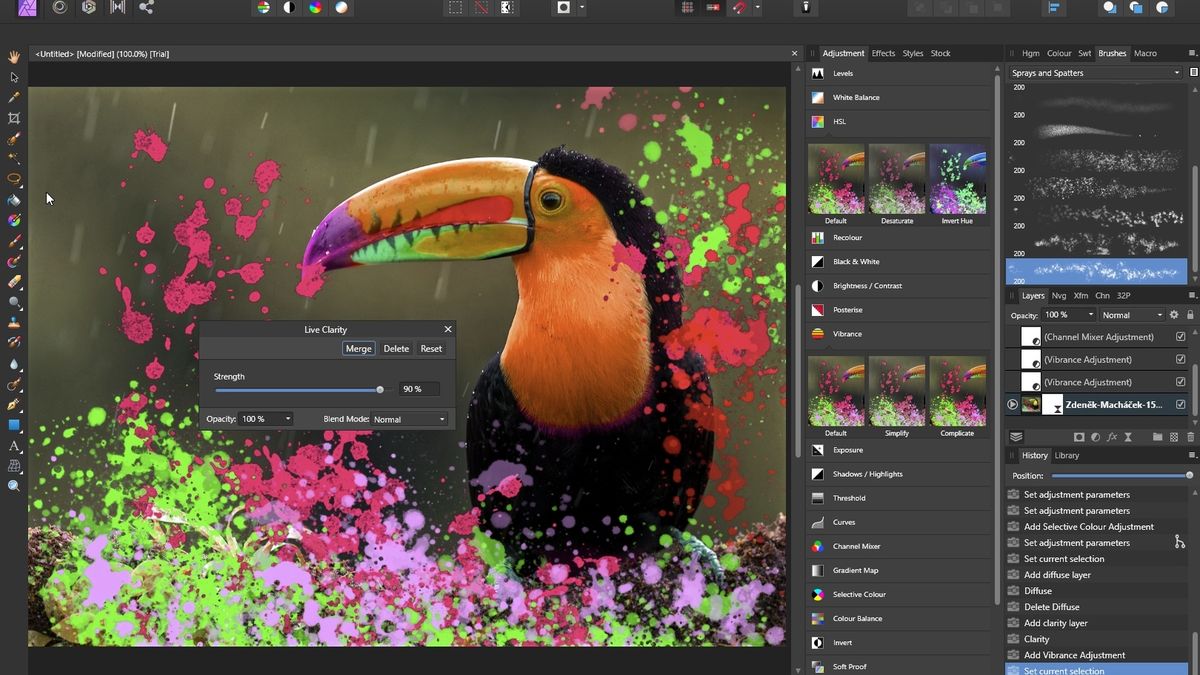
Task: Click Merge in Live Clarity dialog
Action: [359, 349]
